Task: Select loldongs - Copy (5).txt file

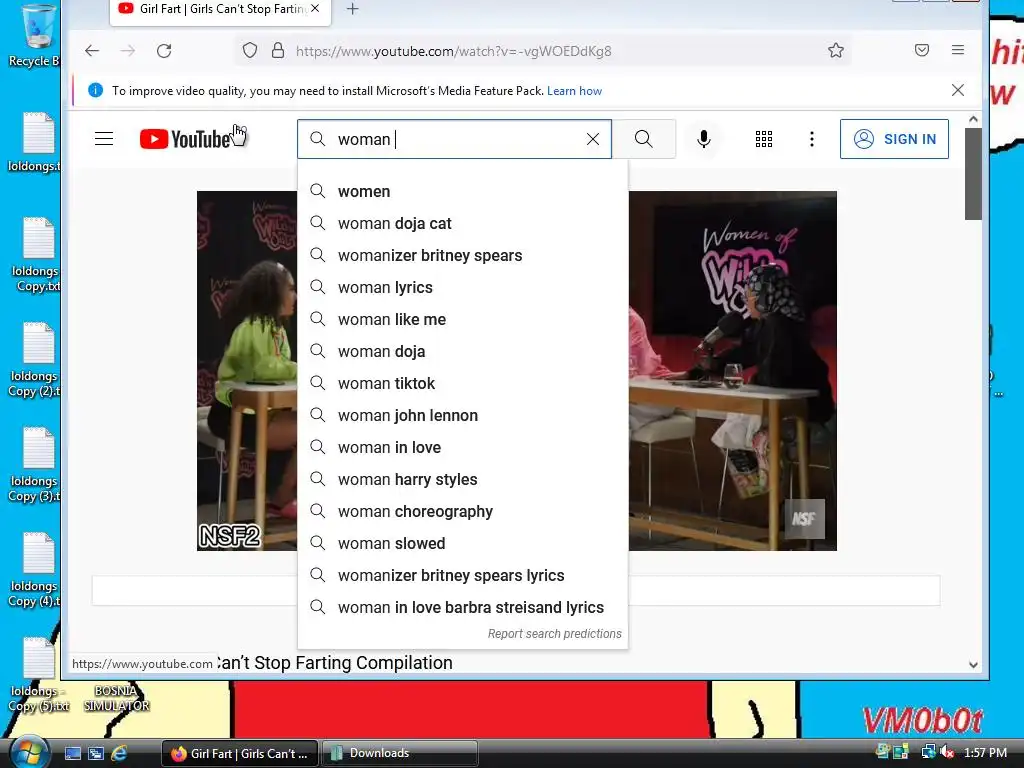Action: (38, 675)
